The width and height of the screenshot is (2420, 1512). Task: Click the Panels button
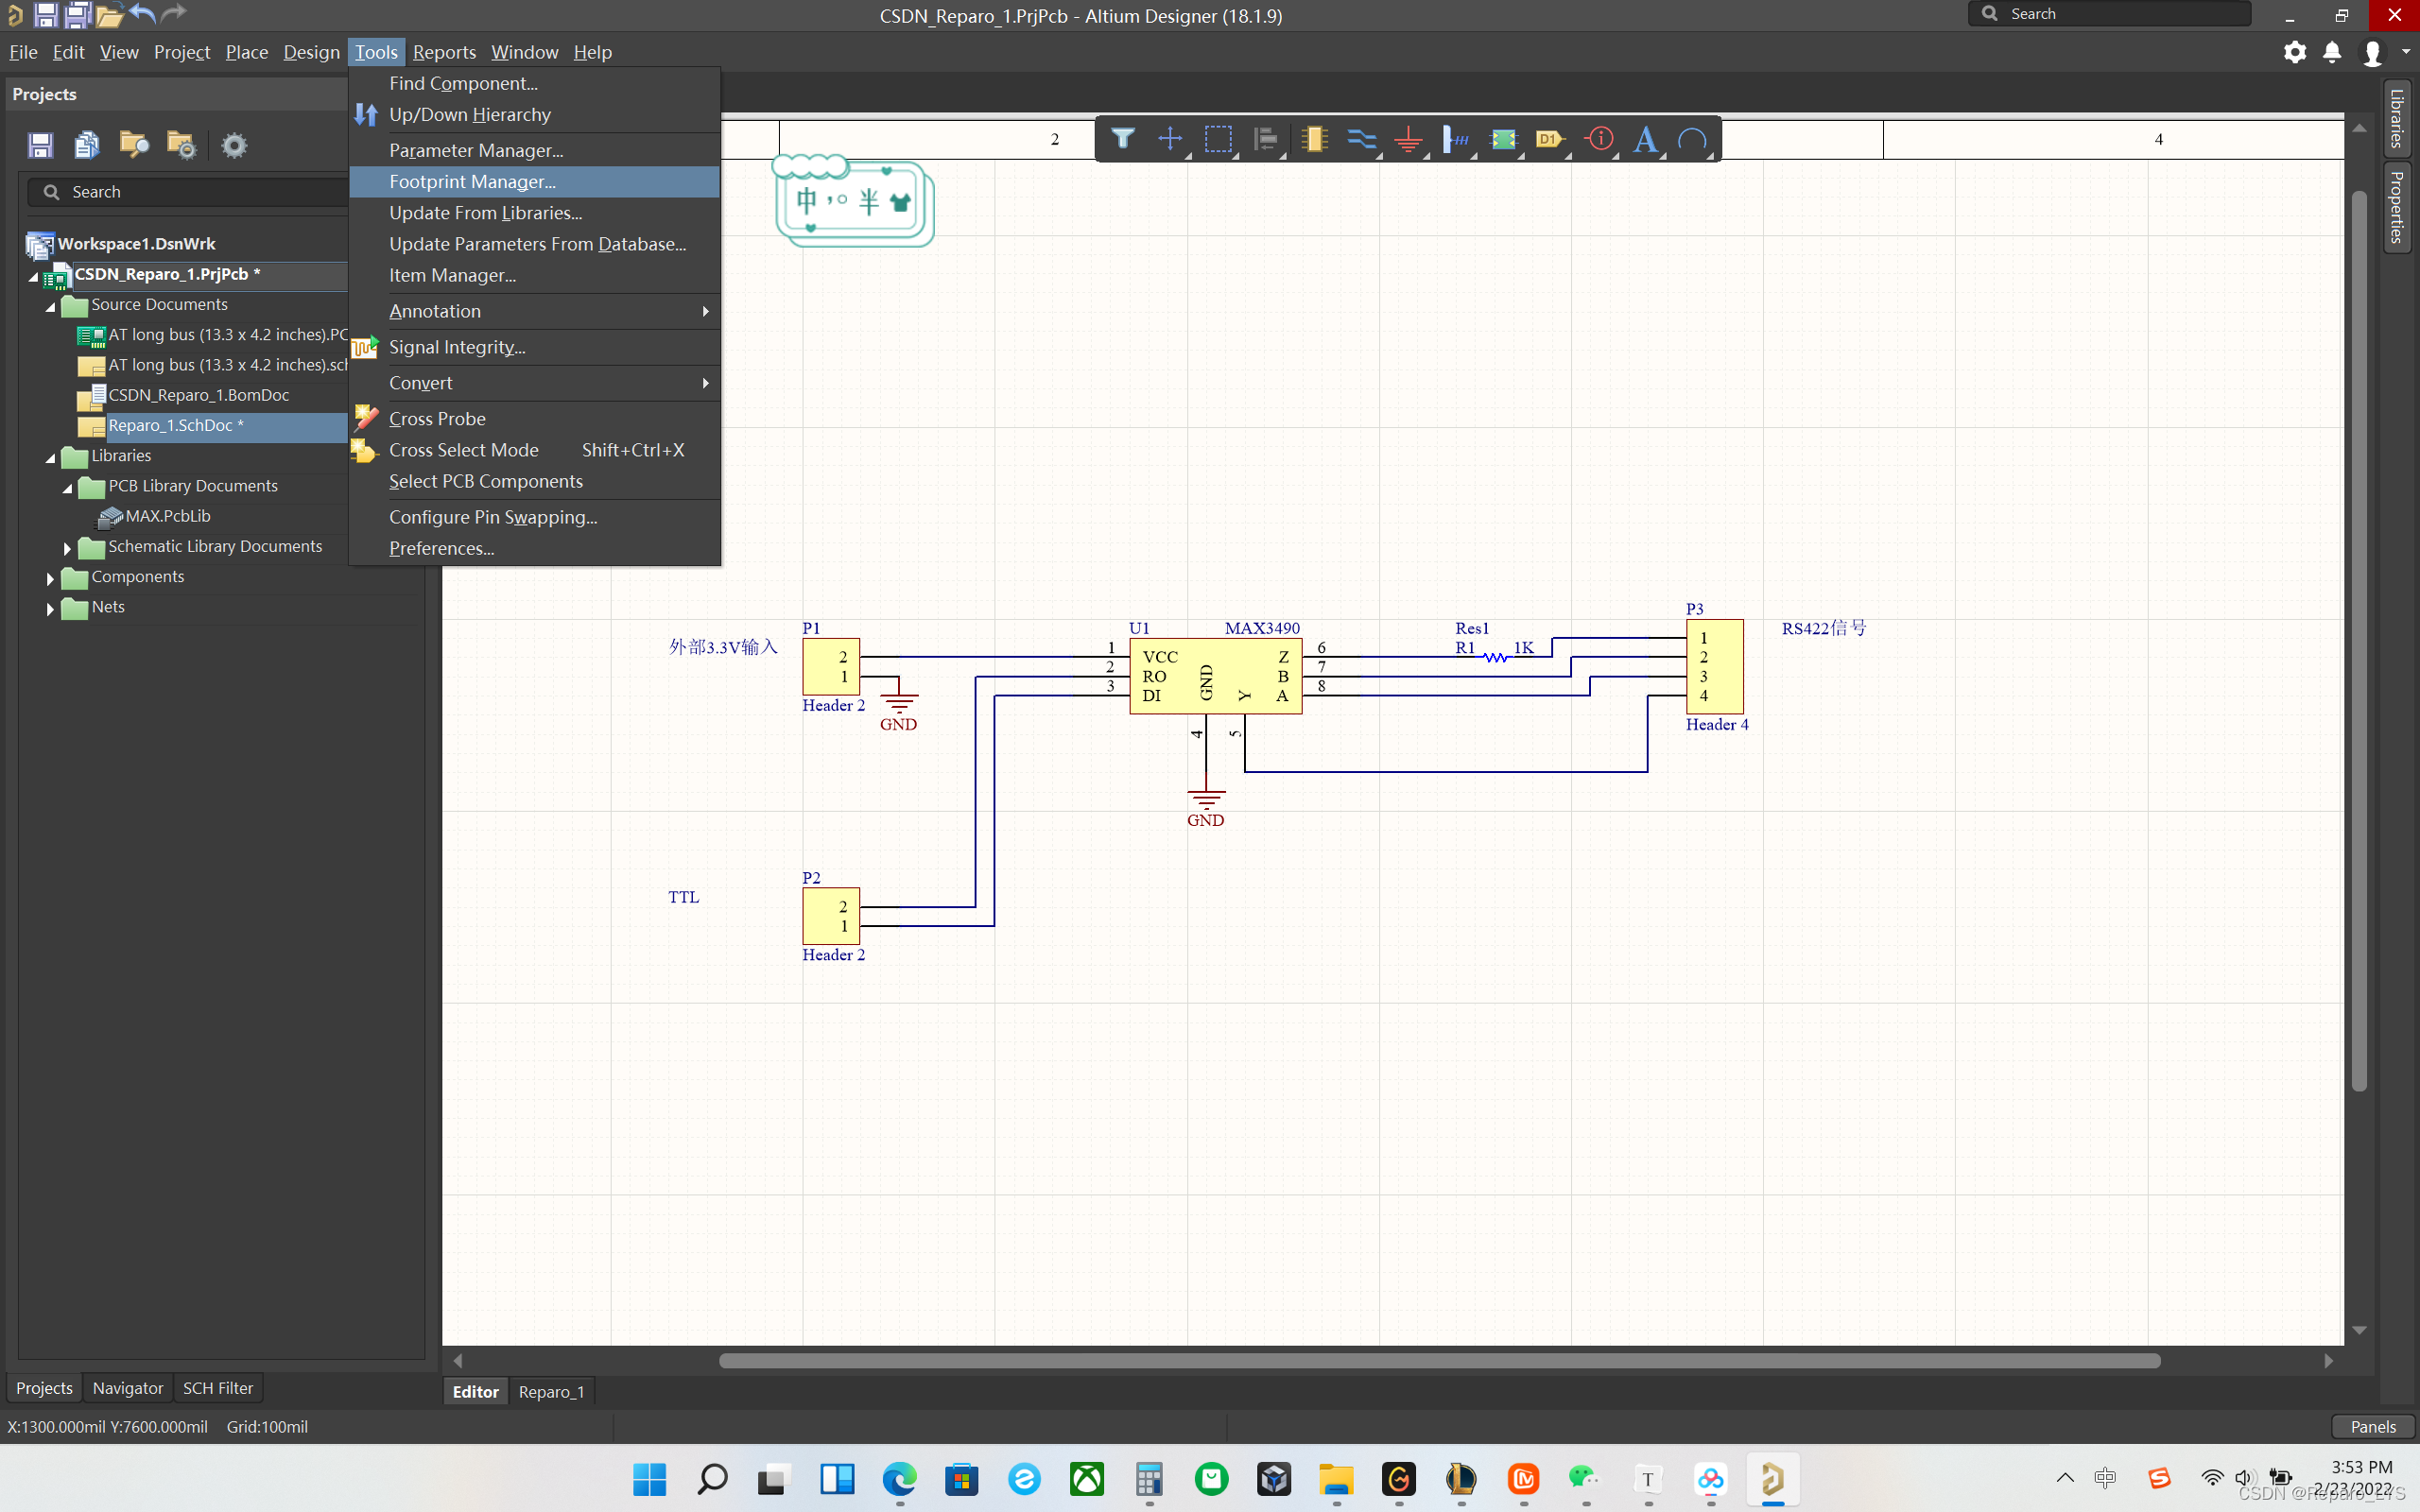point(2372,1426)
